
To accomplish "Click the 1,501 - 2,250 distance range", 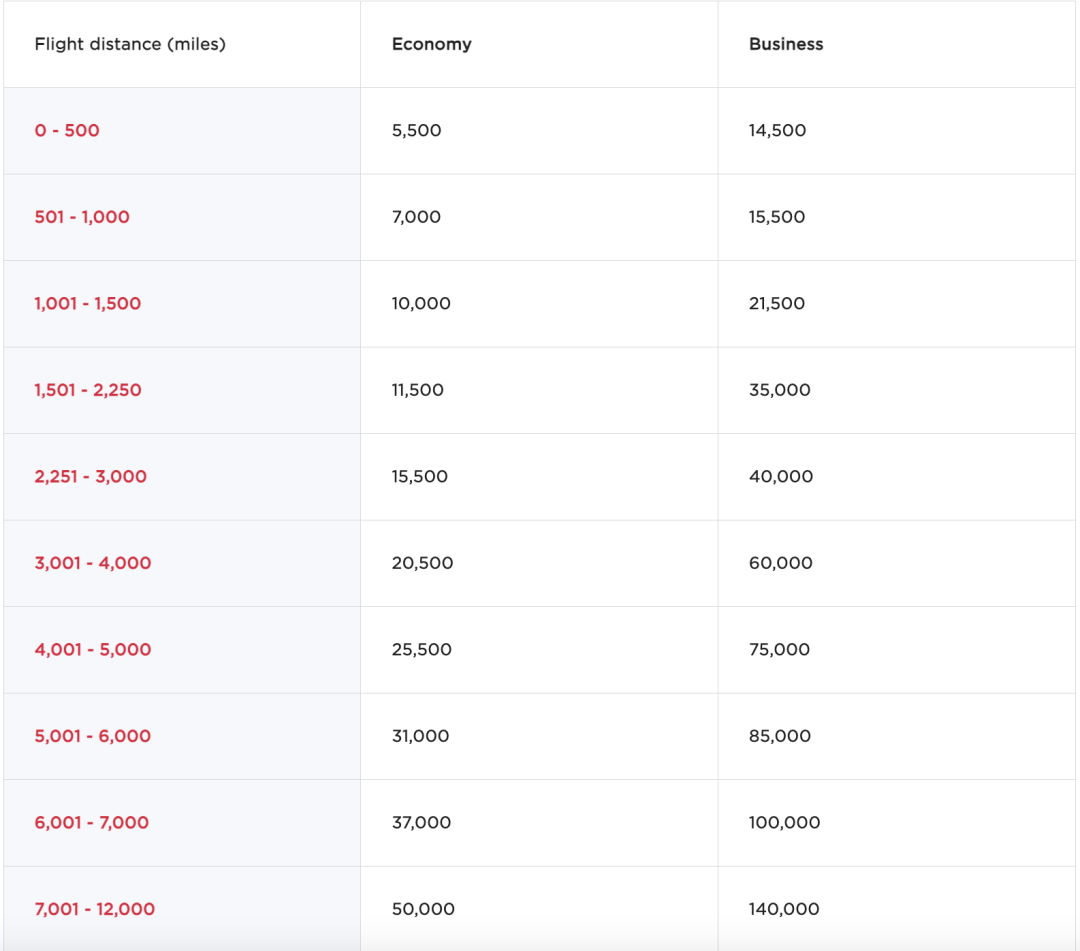I will pyautogui.click(x=88, y=390).
